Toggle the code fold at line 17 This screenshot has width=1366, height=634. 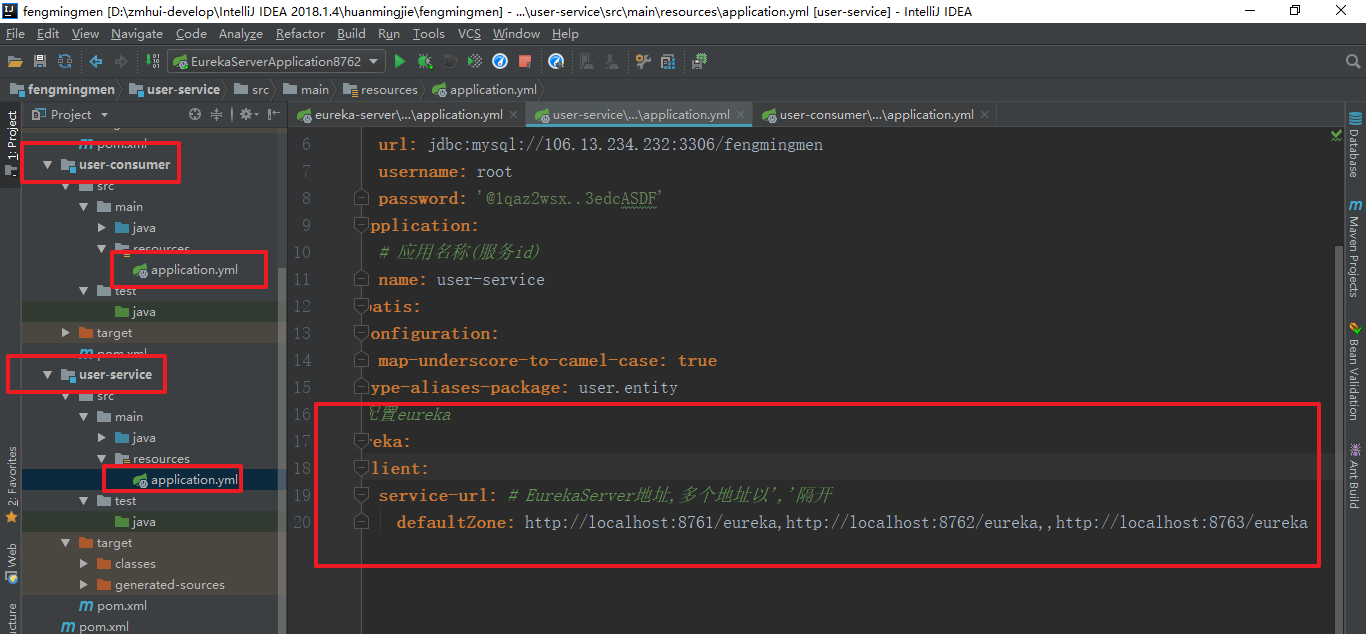click(x=361, y=441)
